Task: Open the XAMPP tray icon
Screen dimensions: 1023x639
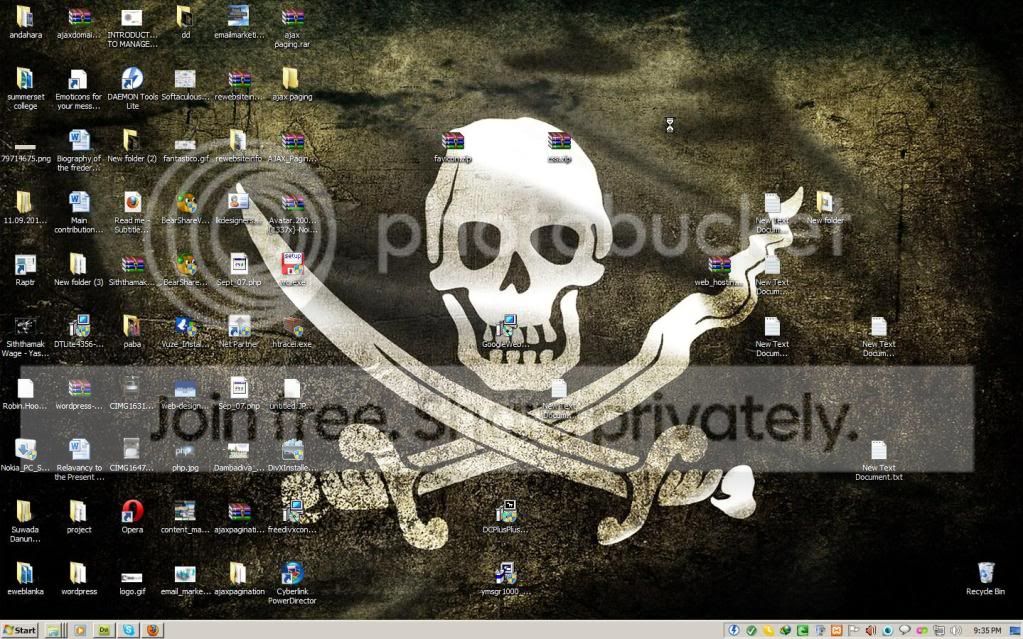Action: coord(836,630)
